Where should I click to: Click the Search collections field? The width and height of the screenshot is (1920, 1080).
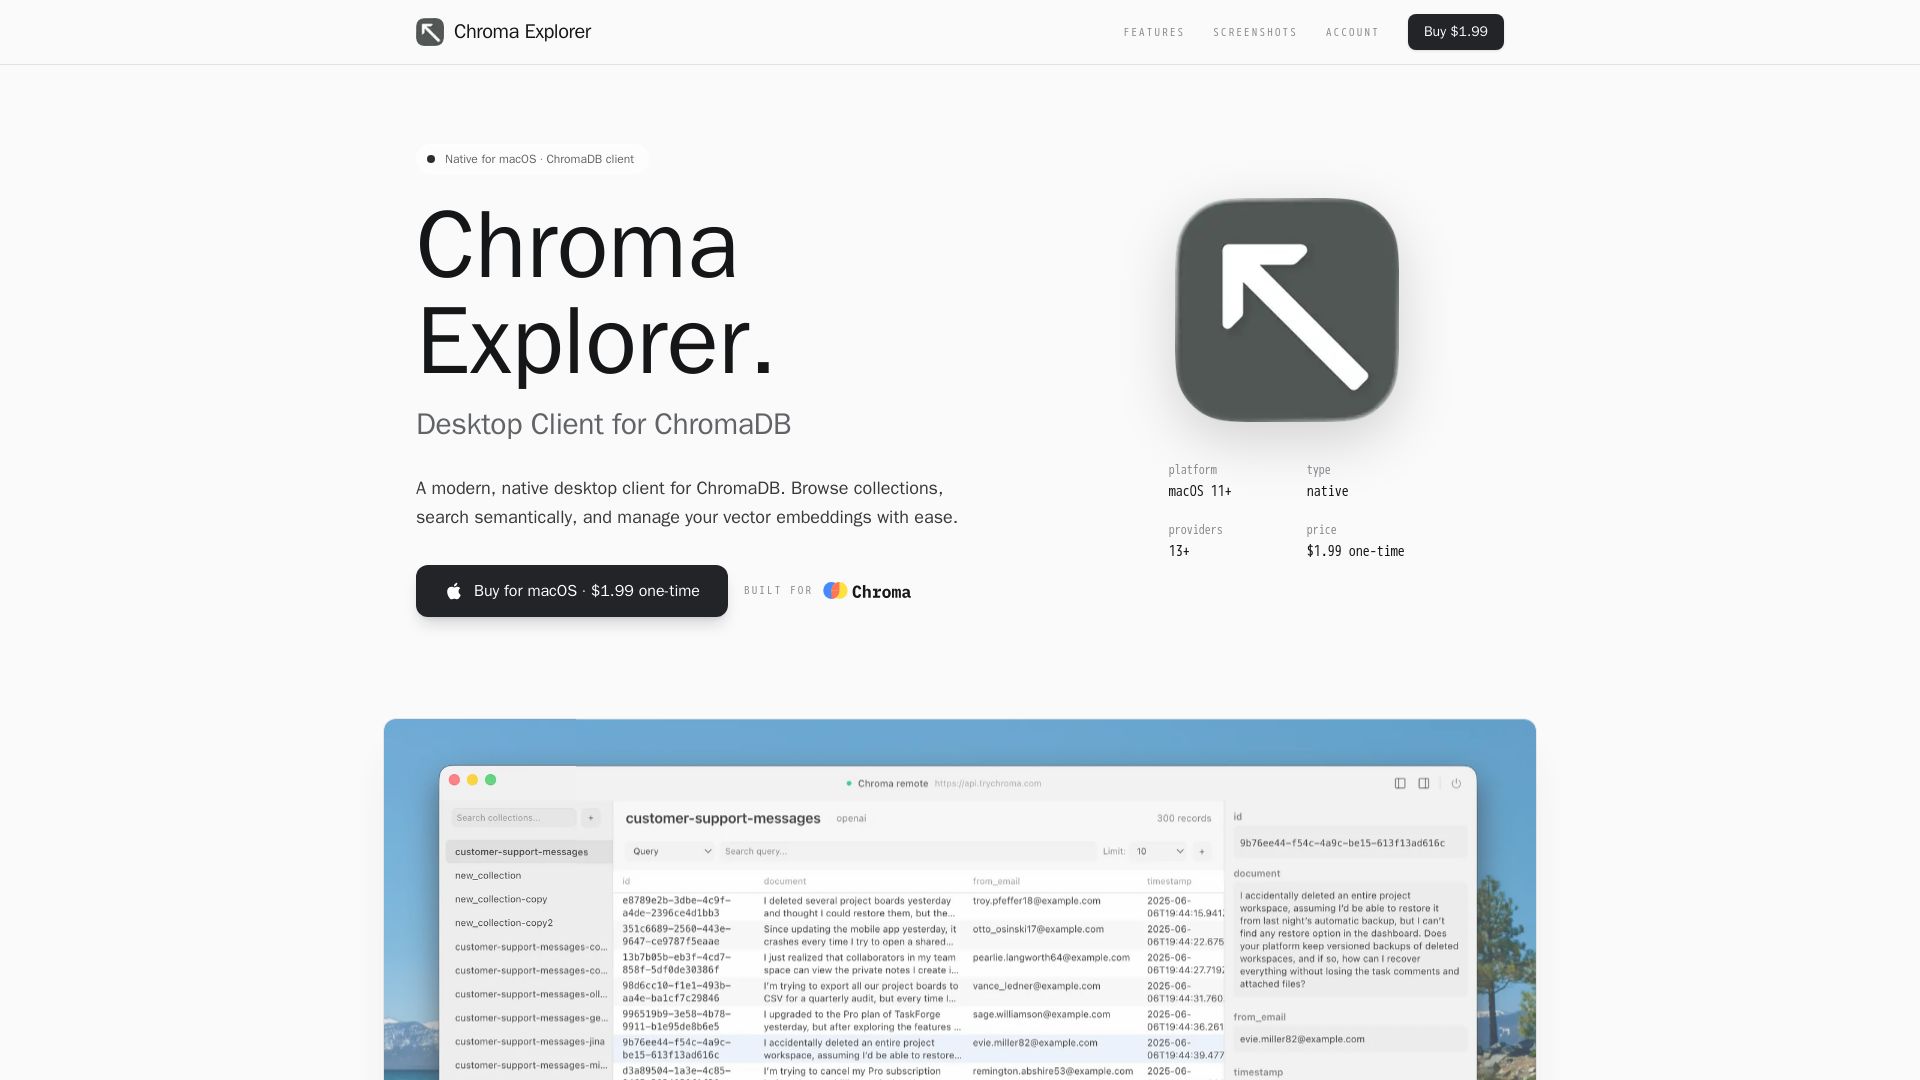[513, 818]
